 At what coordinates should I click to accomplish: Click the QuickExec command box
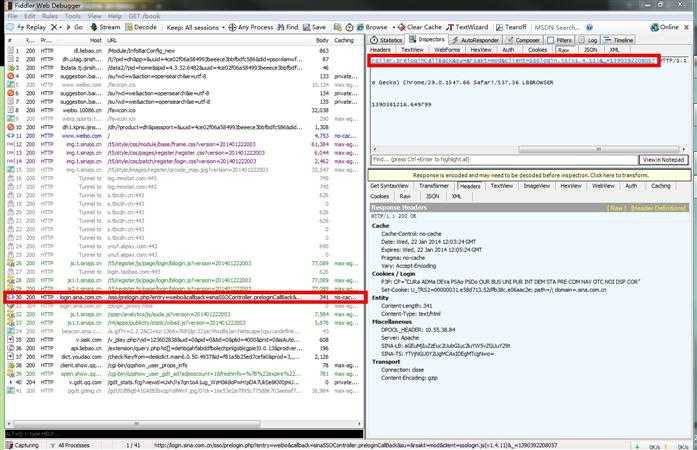coord(184,434)
